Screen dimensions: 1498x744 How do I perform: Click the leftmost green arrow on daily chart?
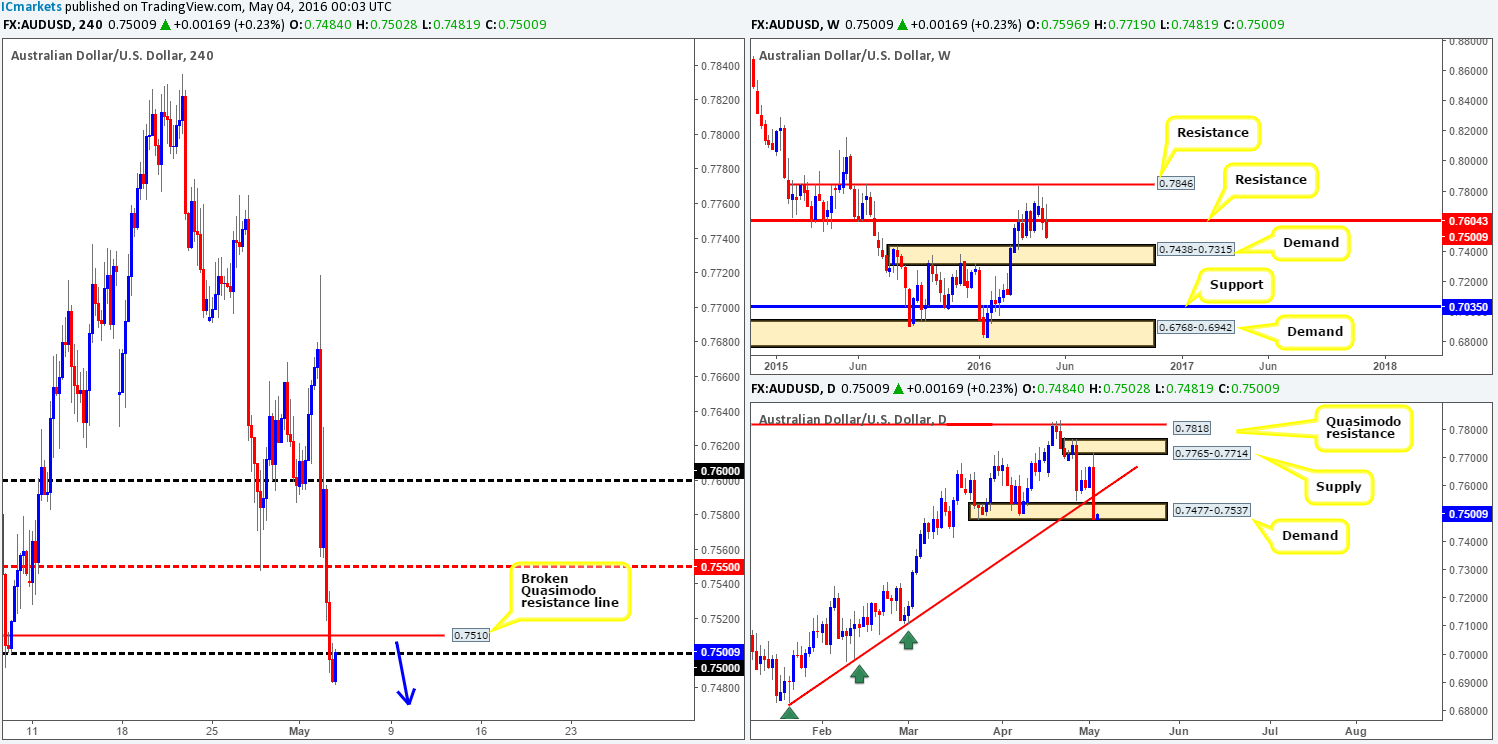click(789, 712)
